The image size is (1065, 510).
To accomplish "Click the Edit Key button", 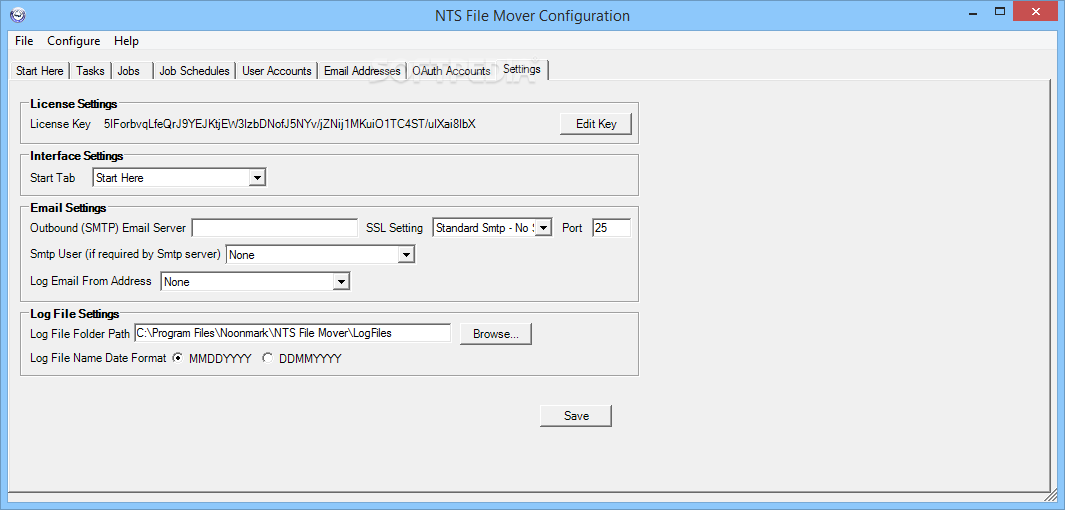I will [x=596, y=124].
